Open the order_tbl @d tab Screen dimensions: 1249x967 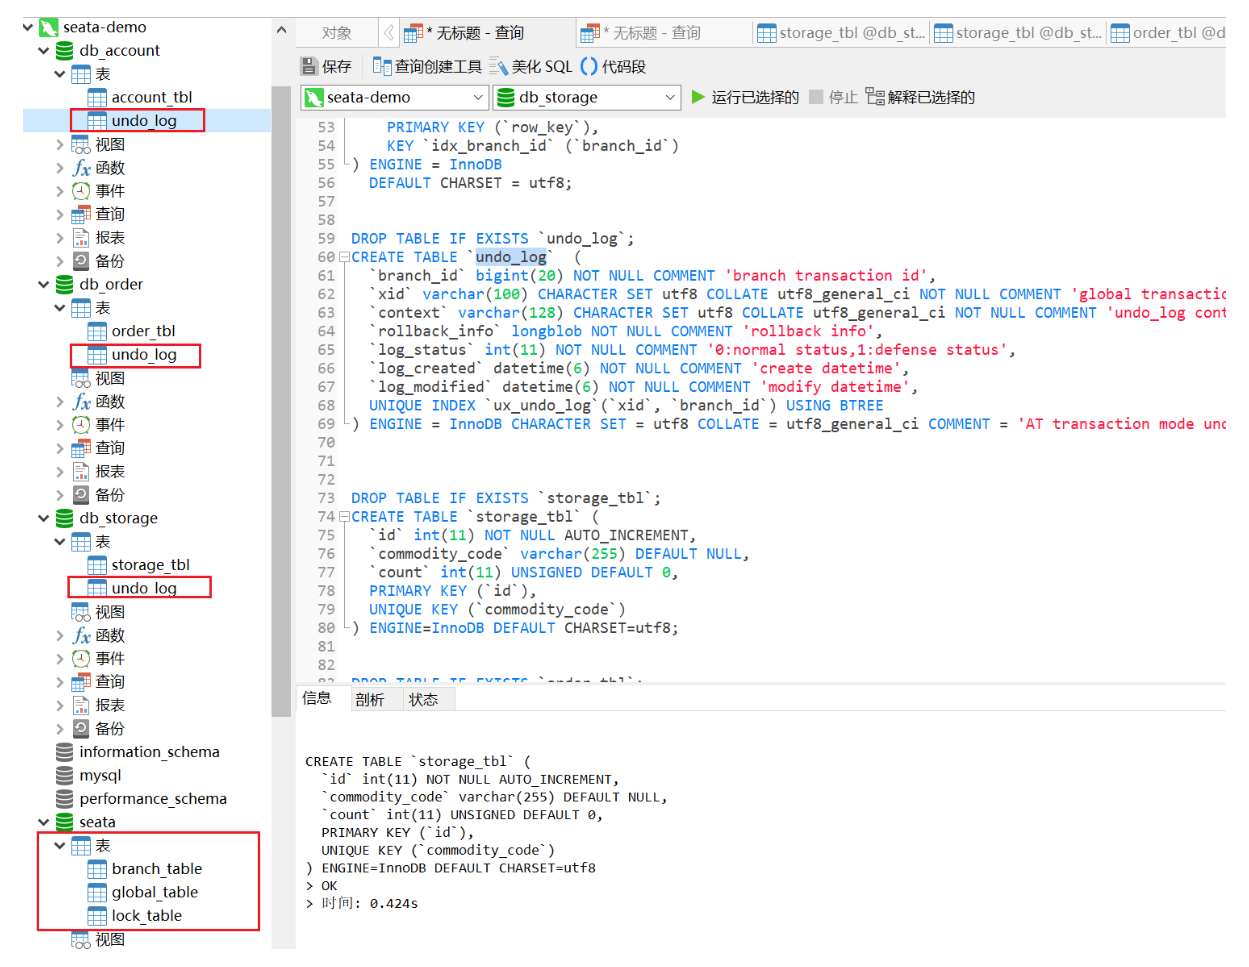coord(1167,33)
